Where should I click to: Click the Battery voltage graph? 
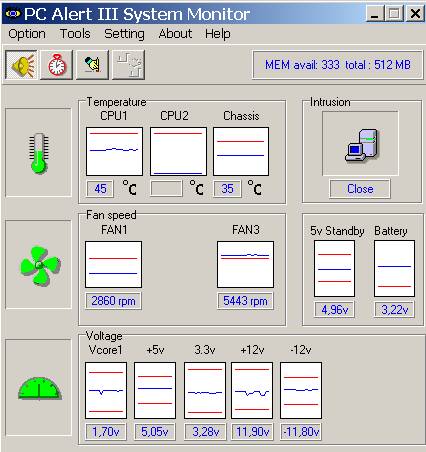394,269
